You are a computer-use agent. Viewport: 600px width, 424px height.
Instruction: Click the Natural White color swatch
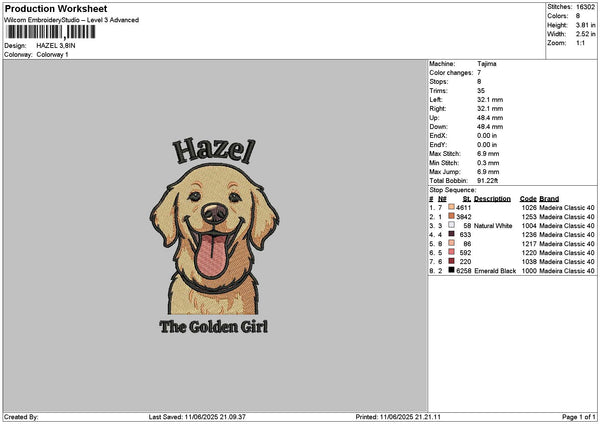click(x=452, y=225)
